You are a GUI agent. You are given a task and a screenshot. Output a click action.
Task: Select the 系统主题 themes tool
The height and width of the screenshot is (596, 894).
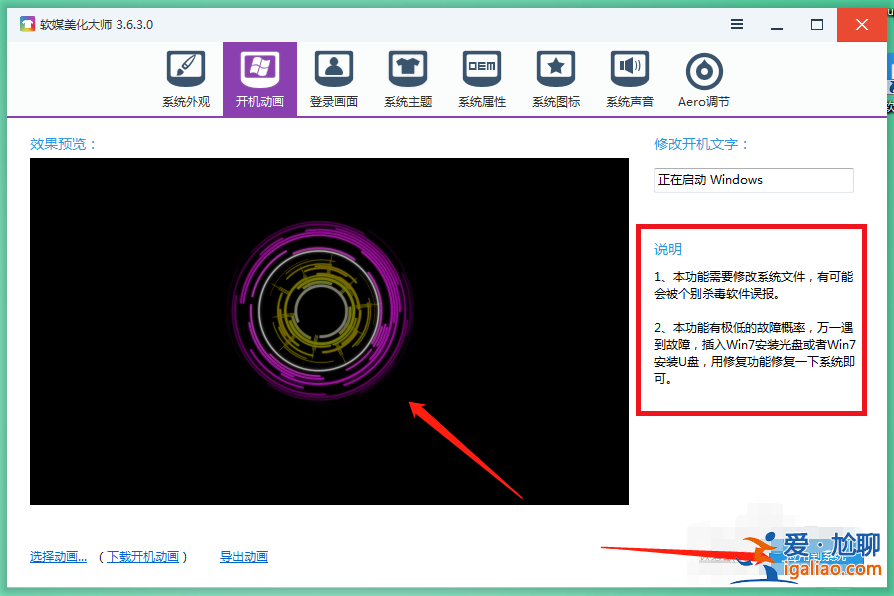(x=407, y=78)
